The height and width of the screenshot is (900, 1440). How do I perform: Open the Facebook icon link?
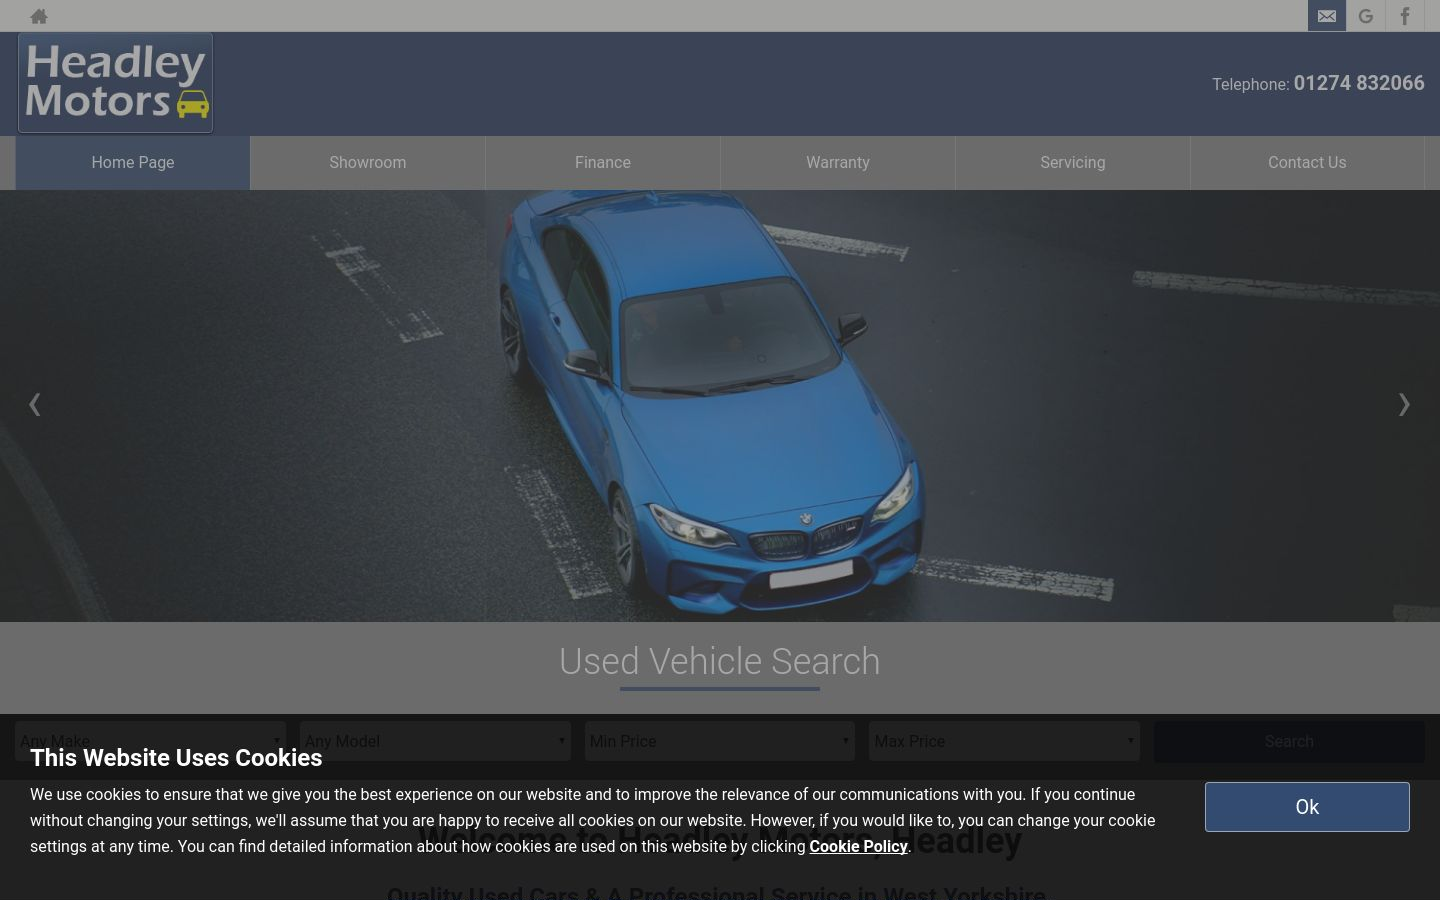pyautogui.click(x=1405, y=16)
